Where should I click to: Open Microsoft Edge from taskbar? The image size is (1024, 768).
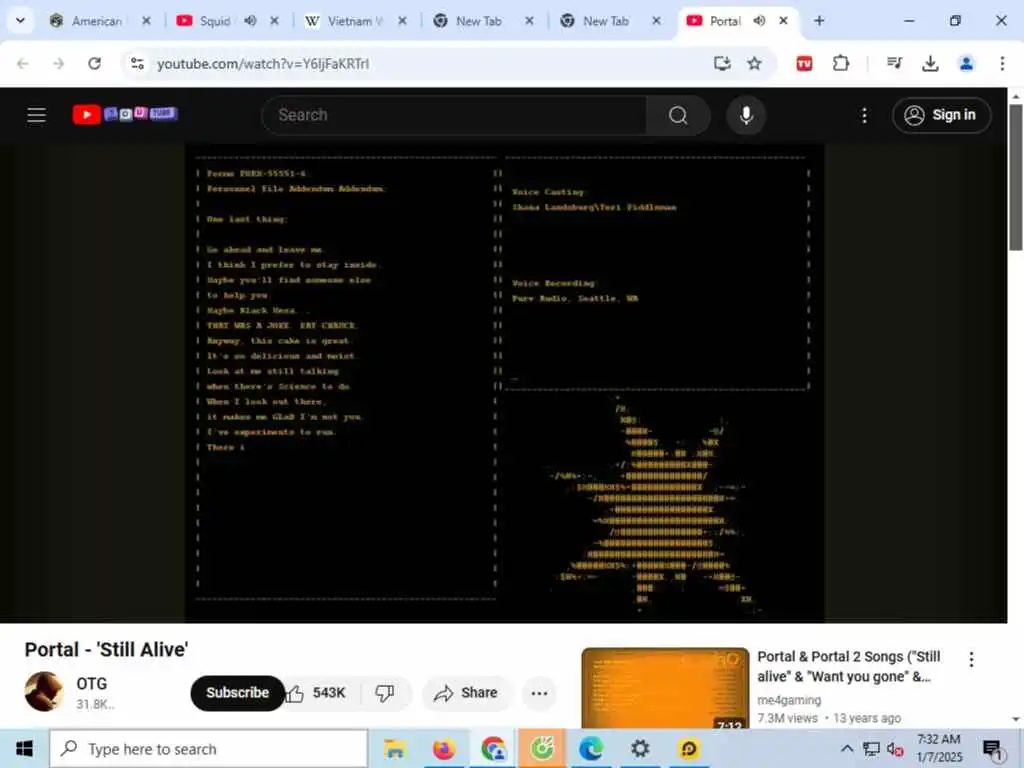(x=591, y=748)
